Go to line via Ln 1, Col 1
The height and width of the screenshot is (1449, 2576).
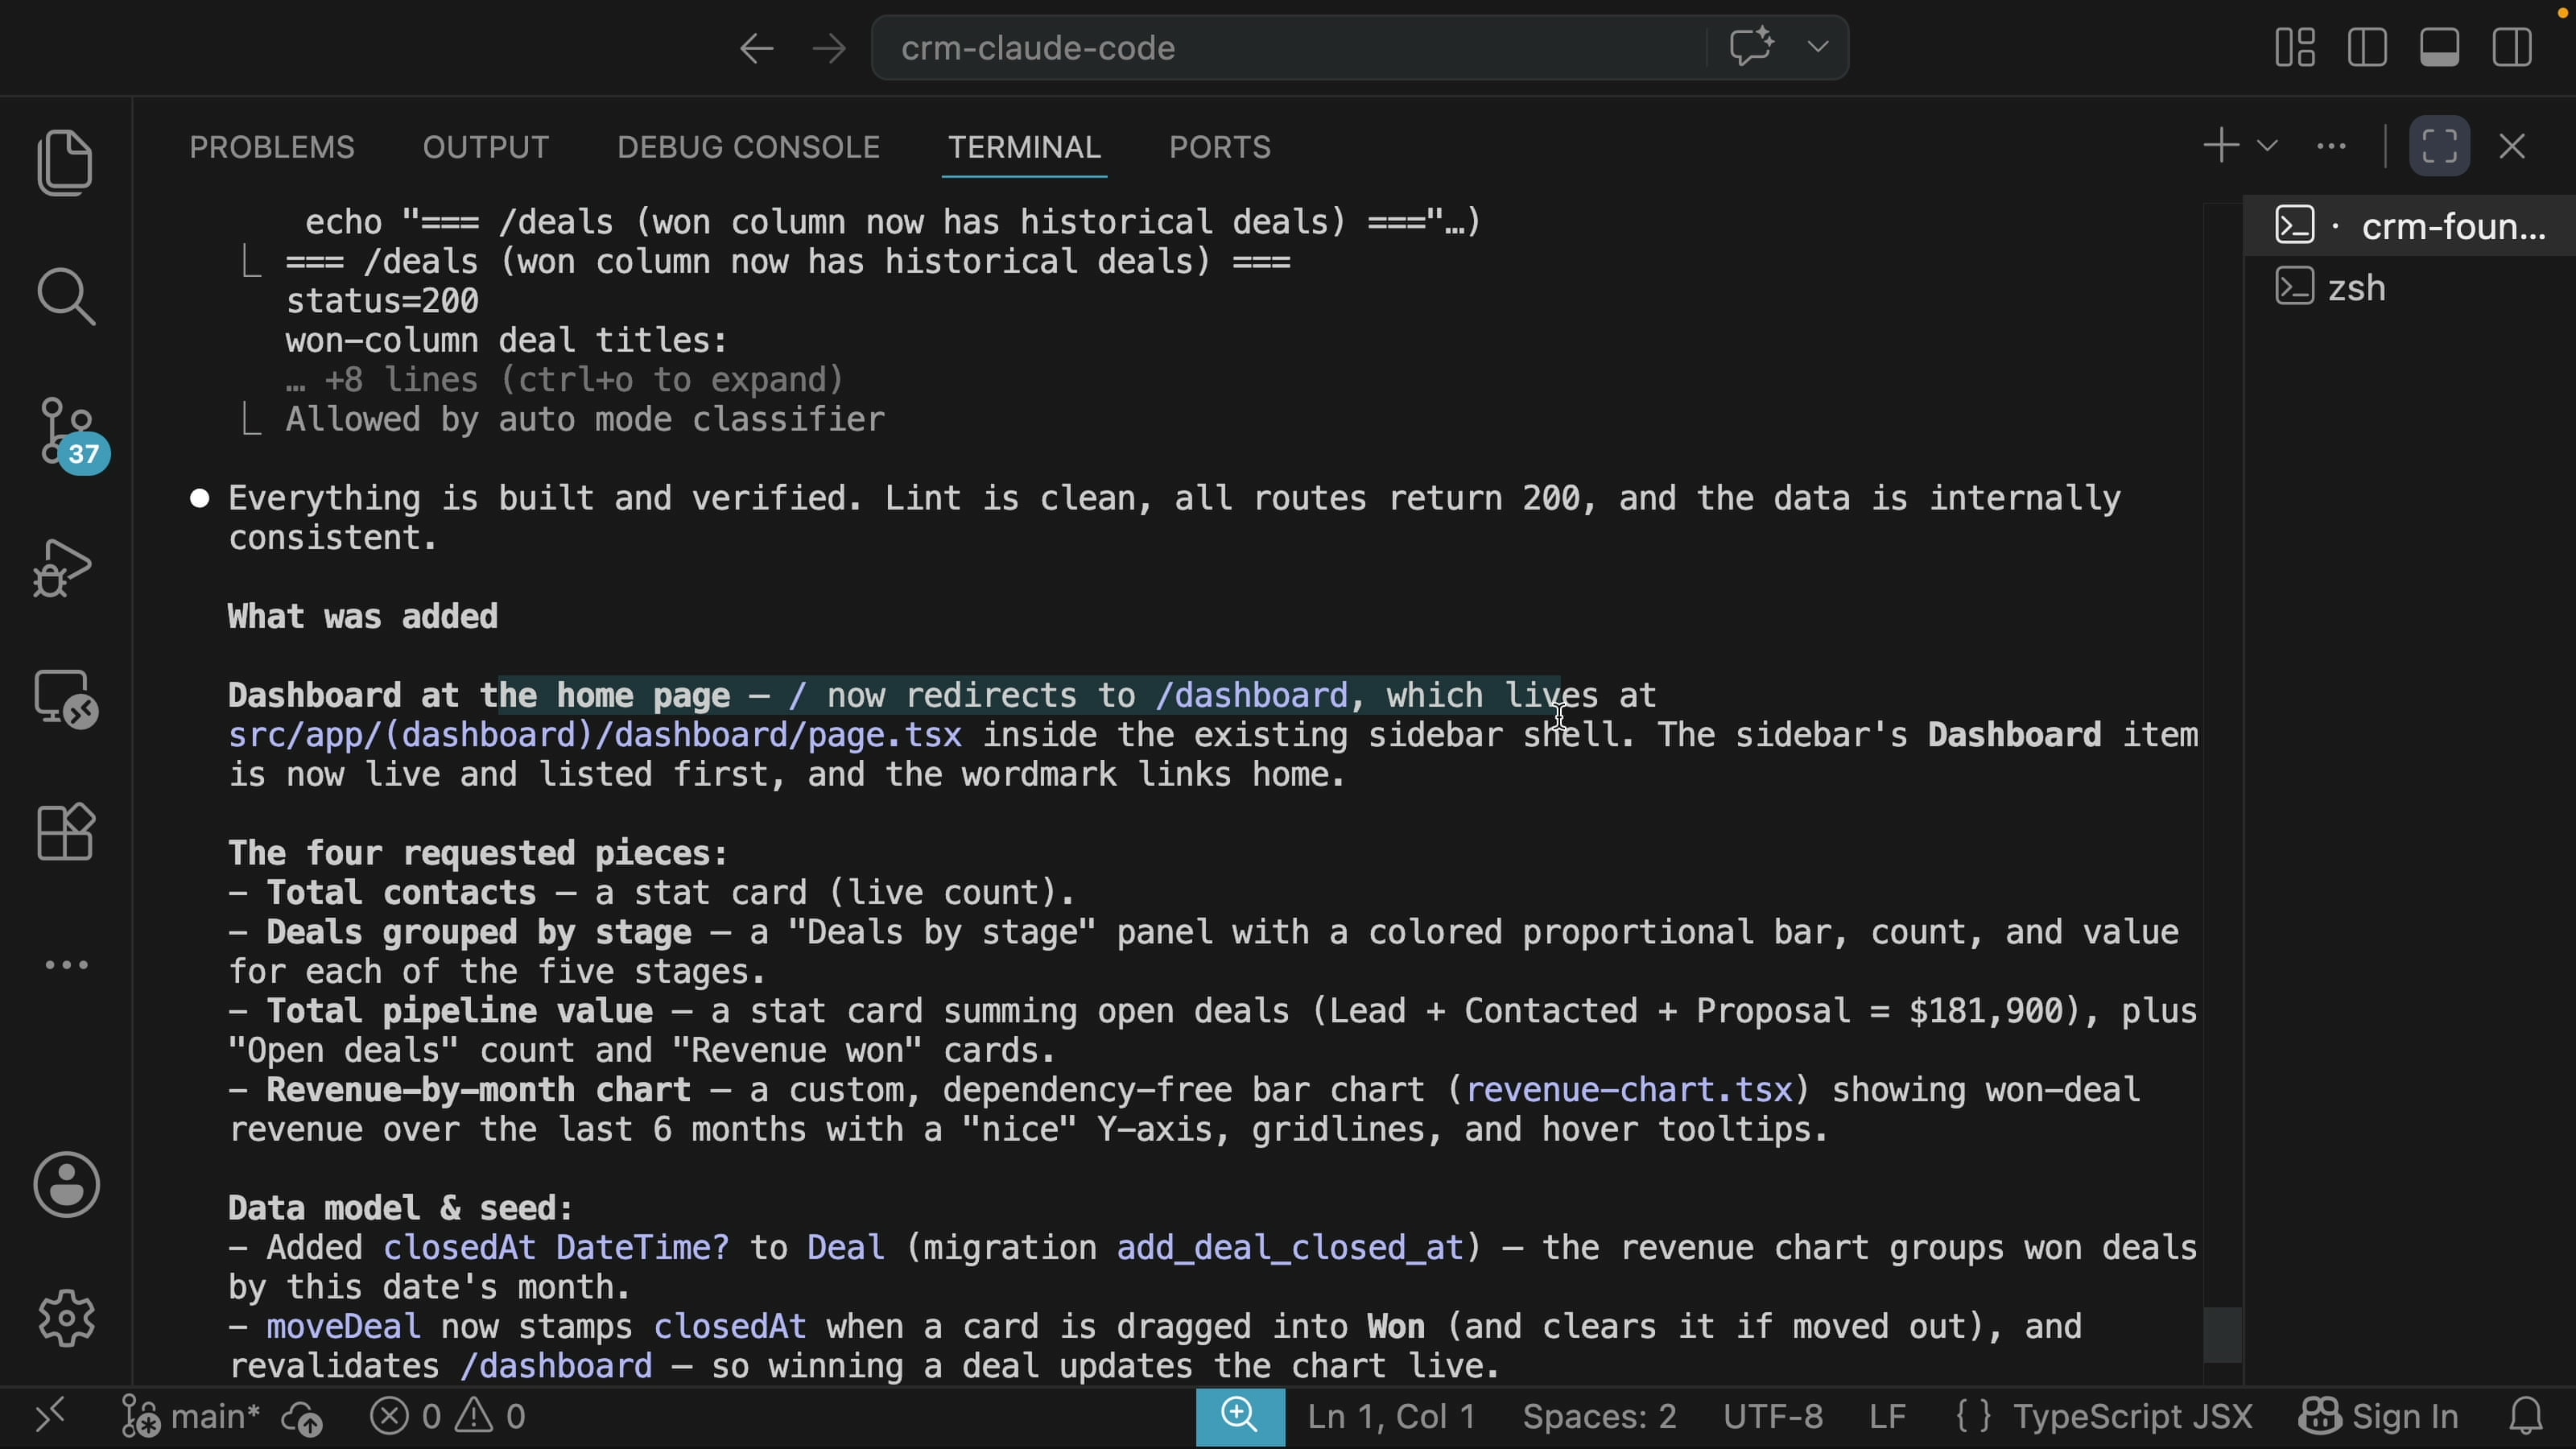click(1392, 1416)
